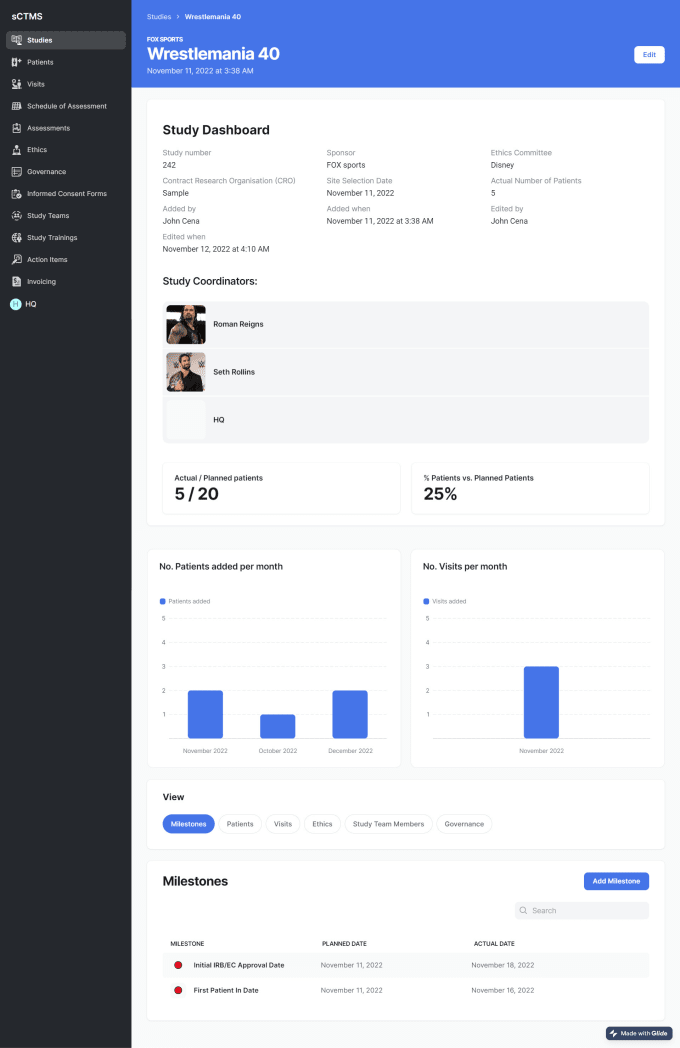Viewport: 680px width, 1048px height.
Task: Click the Ethics sidebar icon
Action: coord(17,150)
